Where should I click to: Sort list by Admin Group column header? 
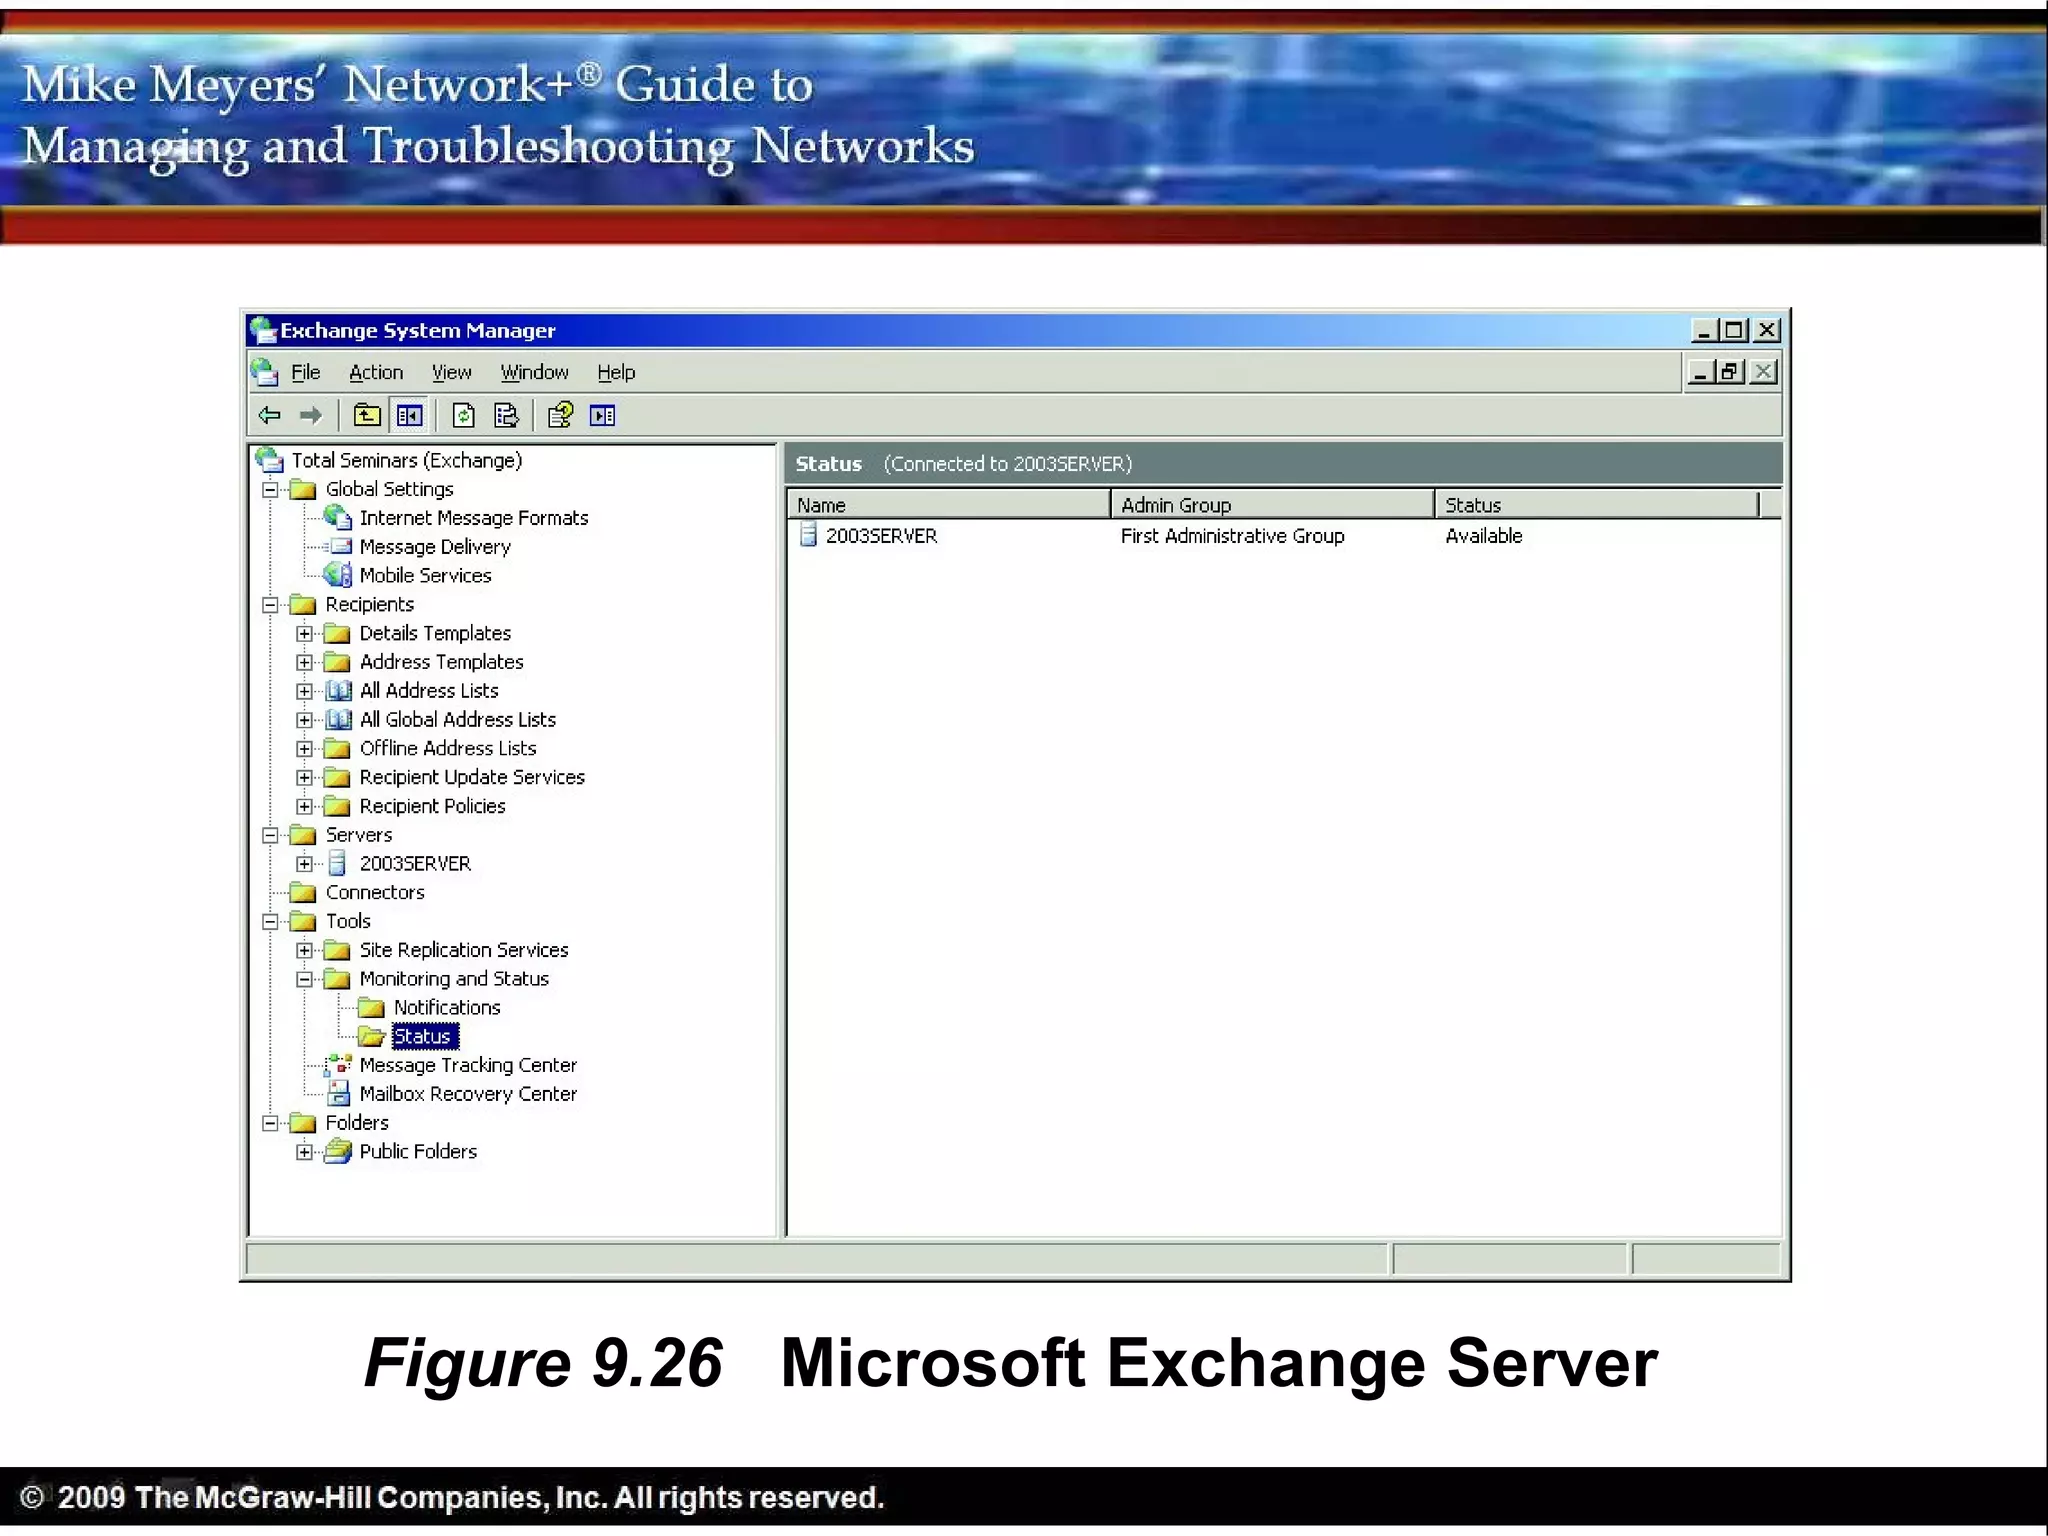tap(1273, 504)
